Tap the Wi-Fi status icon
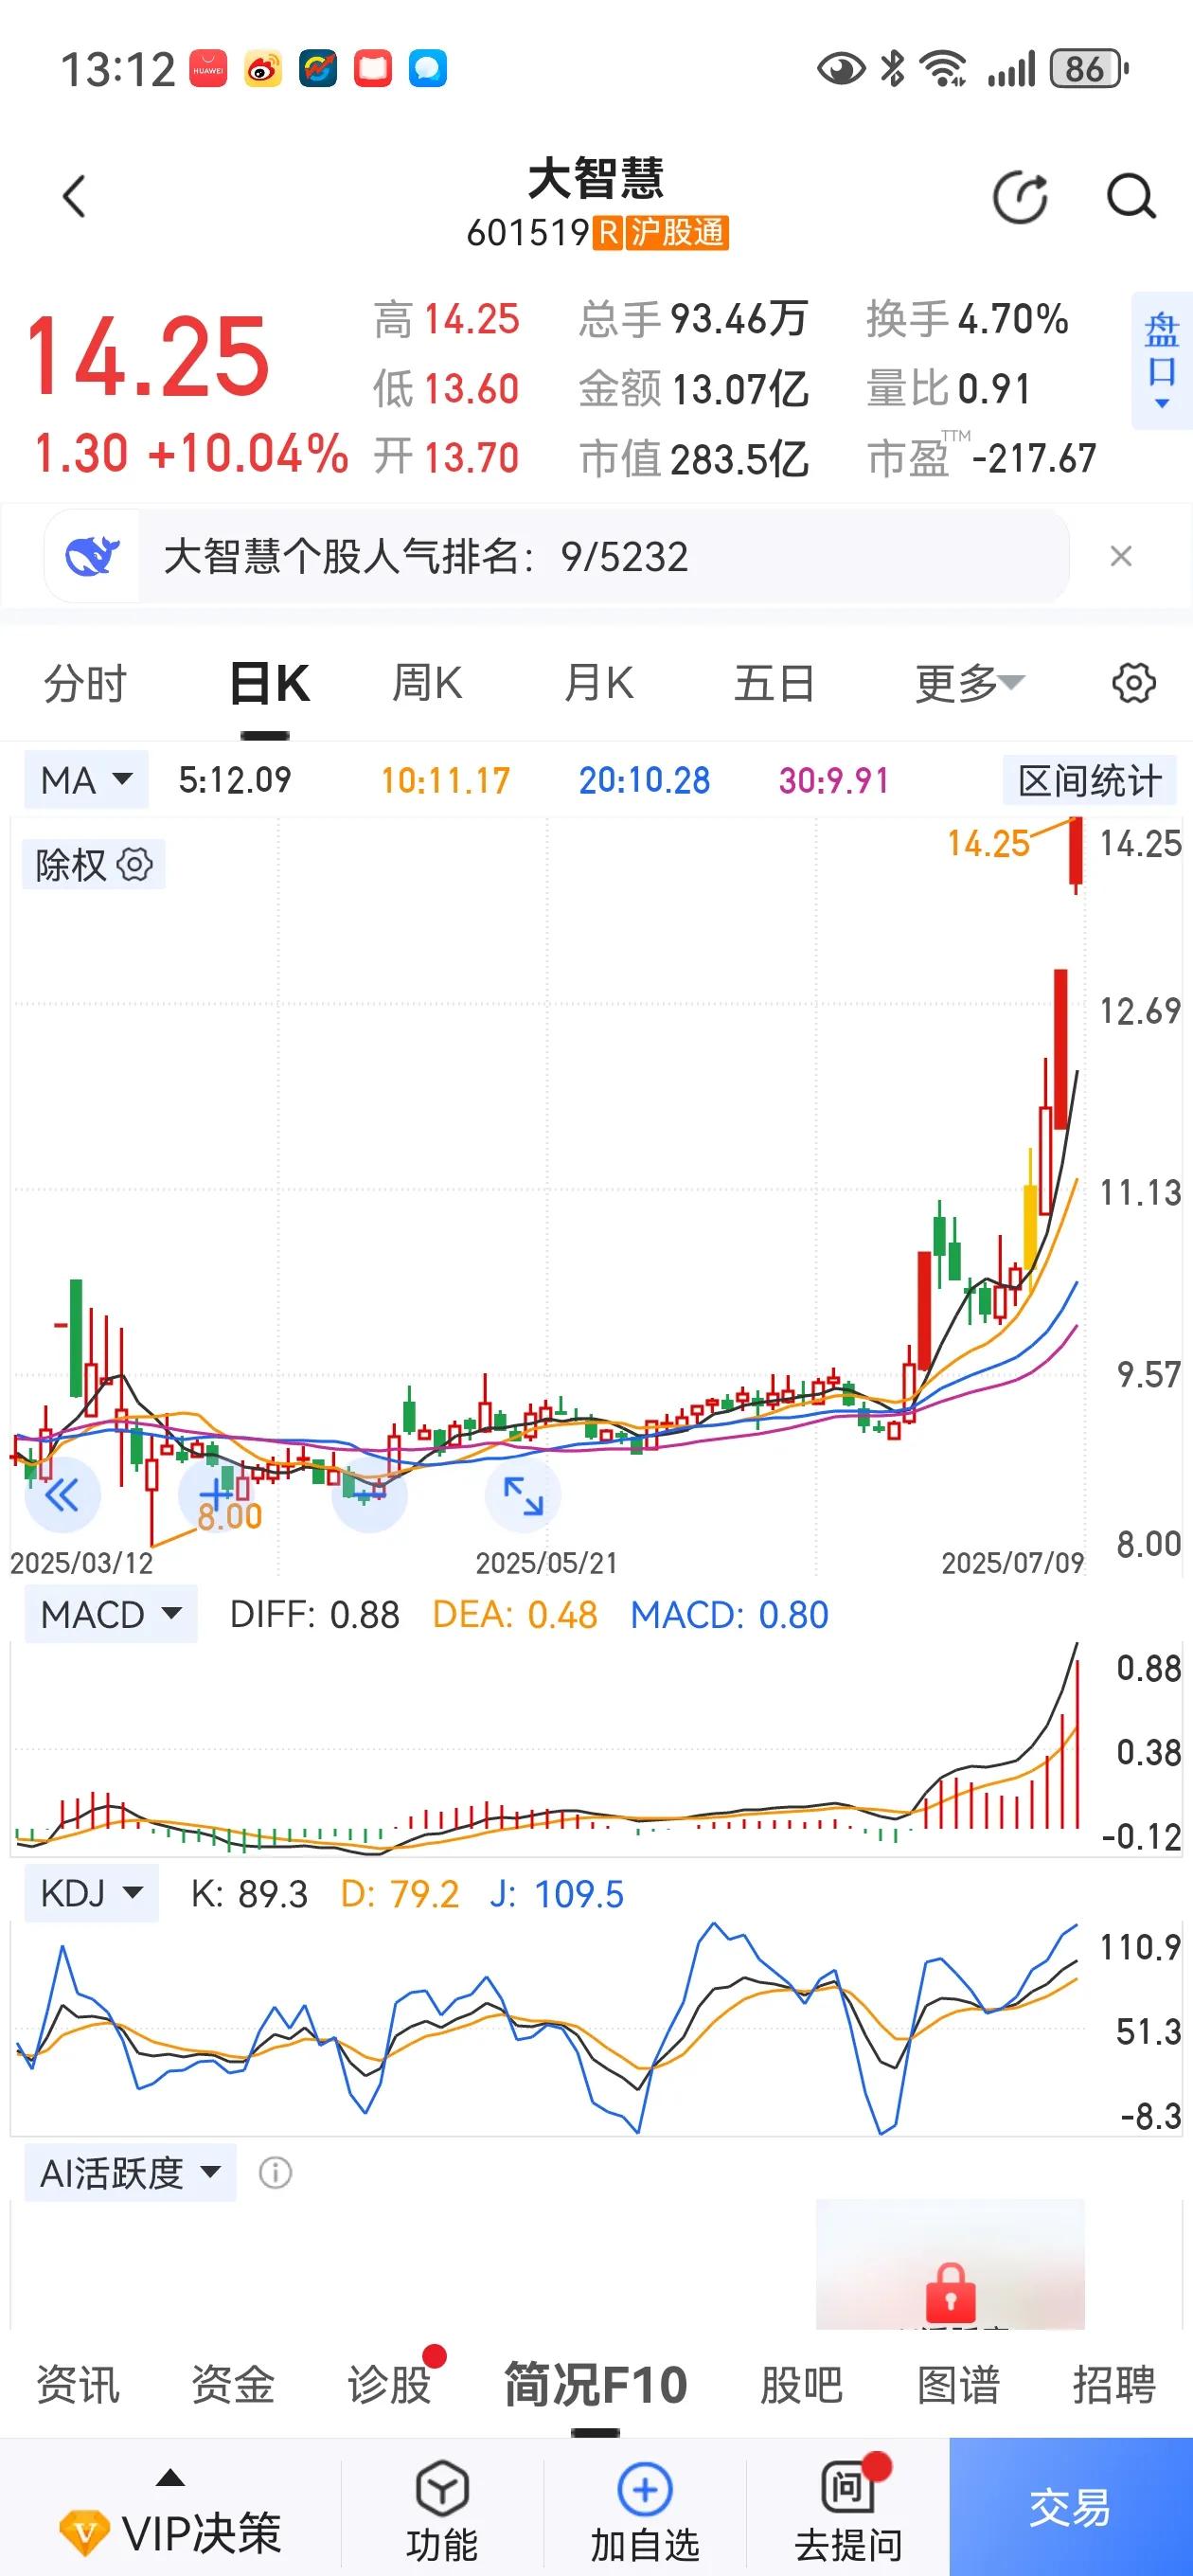 [943, 69]
